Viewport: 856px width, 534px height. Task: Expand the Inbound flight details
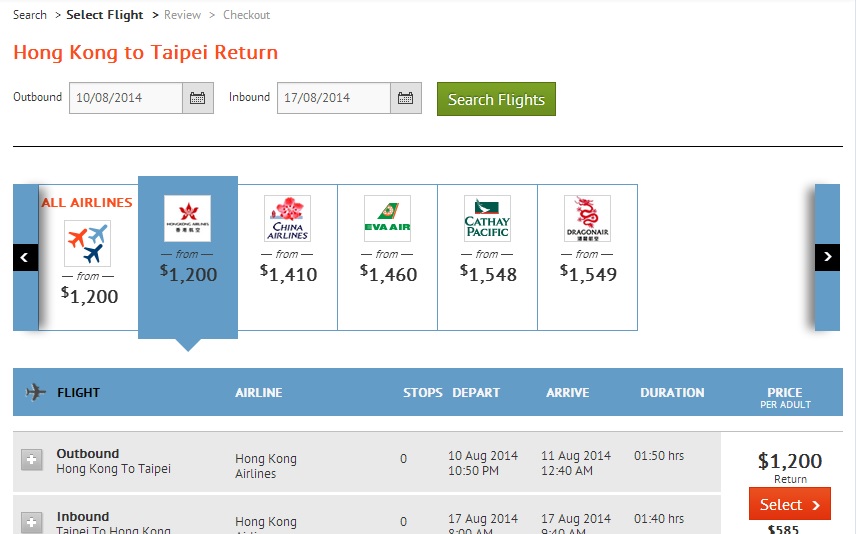pyautogui.click(x=32, y=522)
